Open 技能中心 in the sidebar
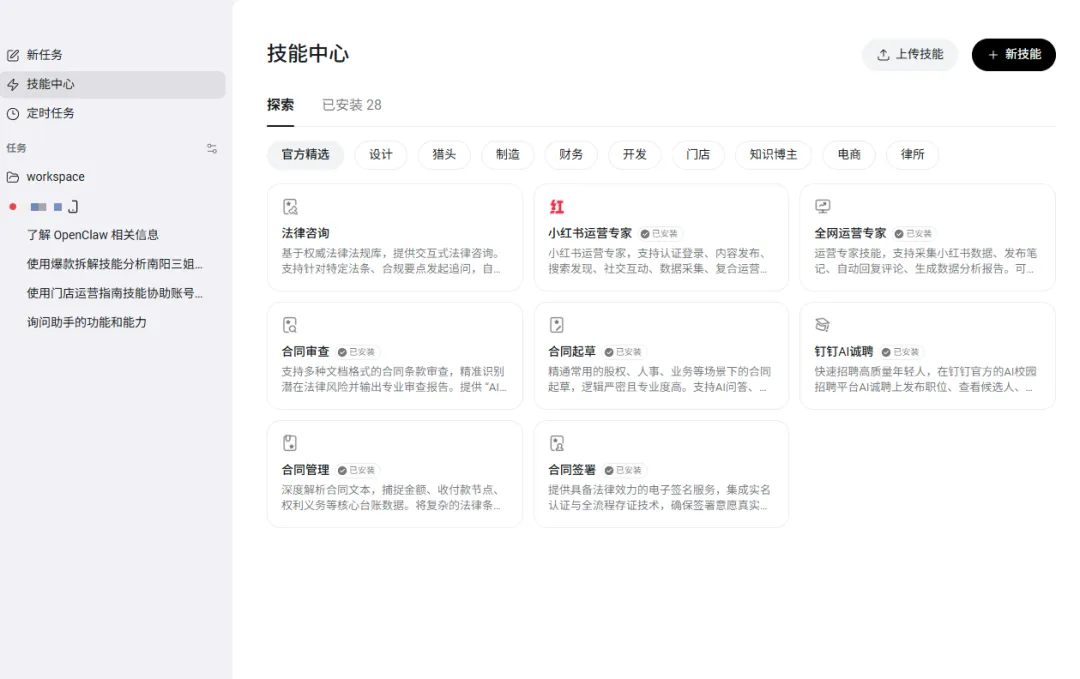Image resolution: width=1080 pixels, height=679 pixels. click(112, 85)
